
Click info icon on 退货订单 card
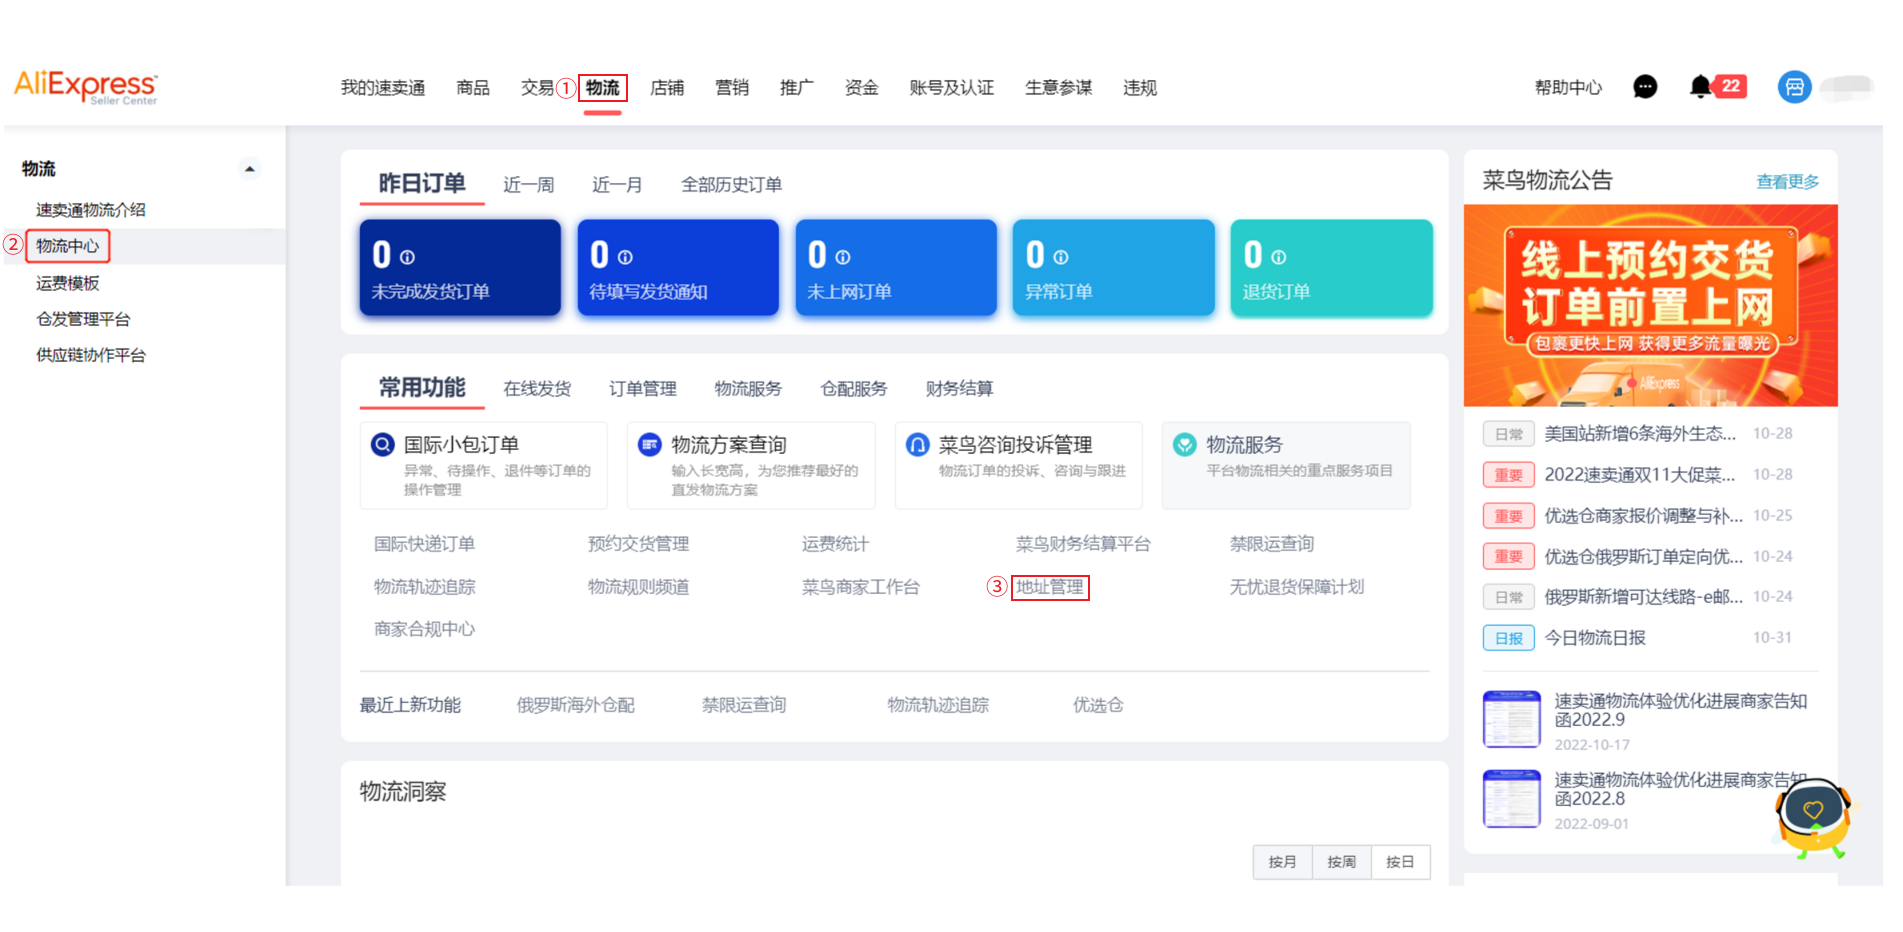1279,257
